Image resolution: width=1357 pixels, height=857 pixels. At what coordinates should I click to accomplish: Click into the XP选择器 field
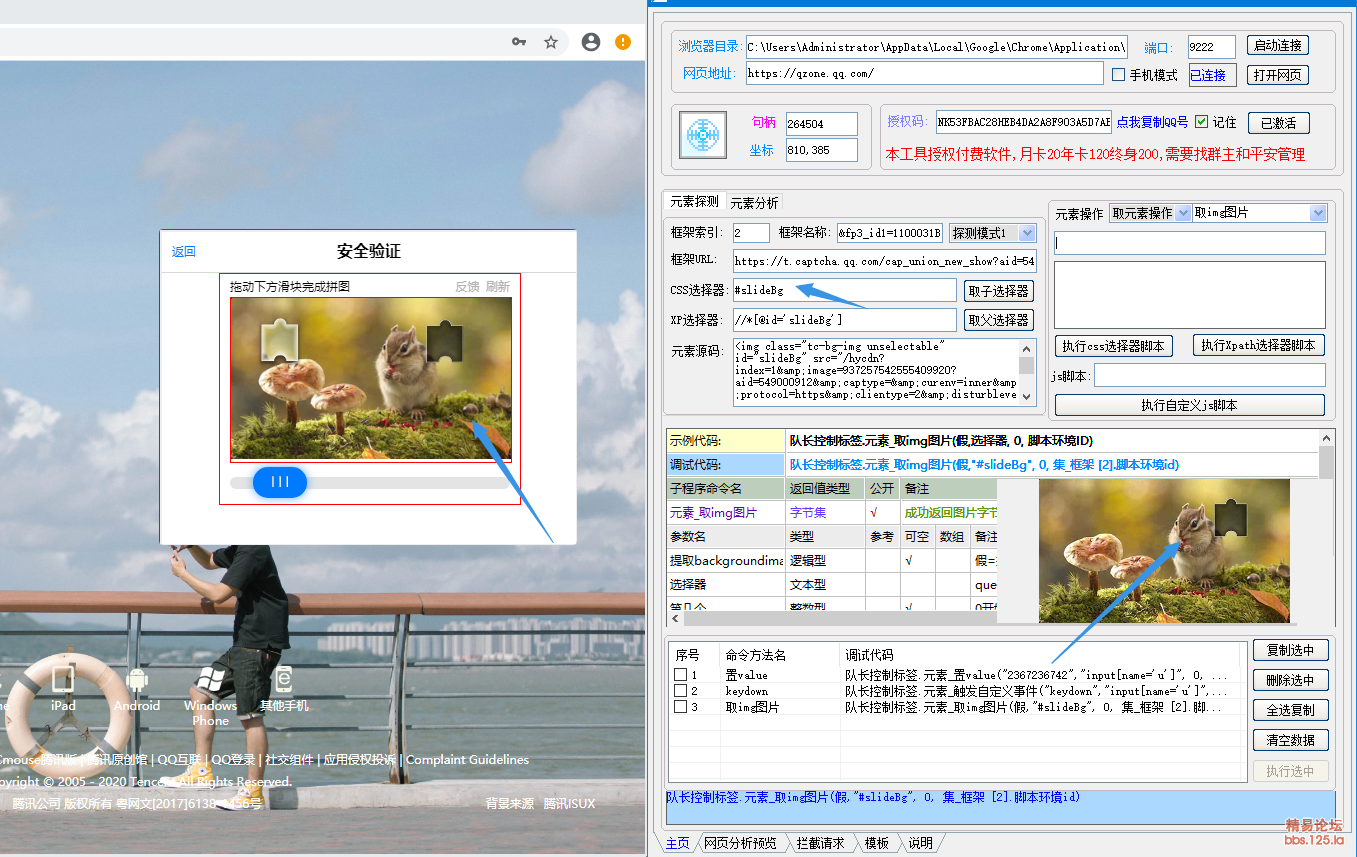844,320
